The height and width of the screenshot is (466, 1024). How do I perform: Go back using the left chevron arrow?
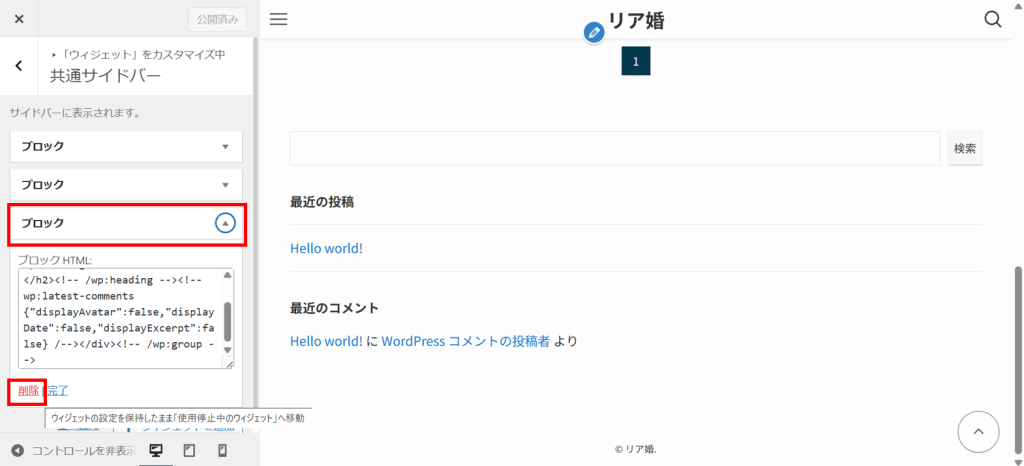(x=19, y=66)
